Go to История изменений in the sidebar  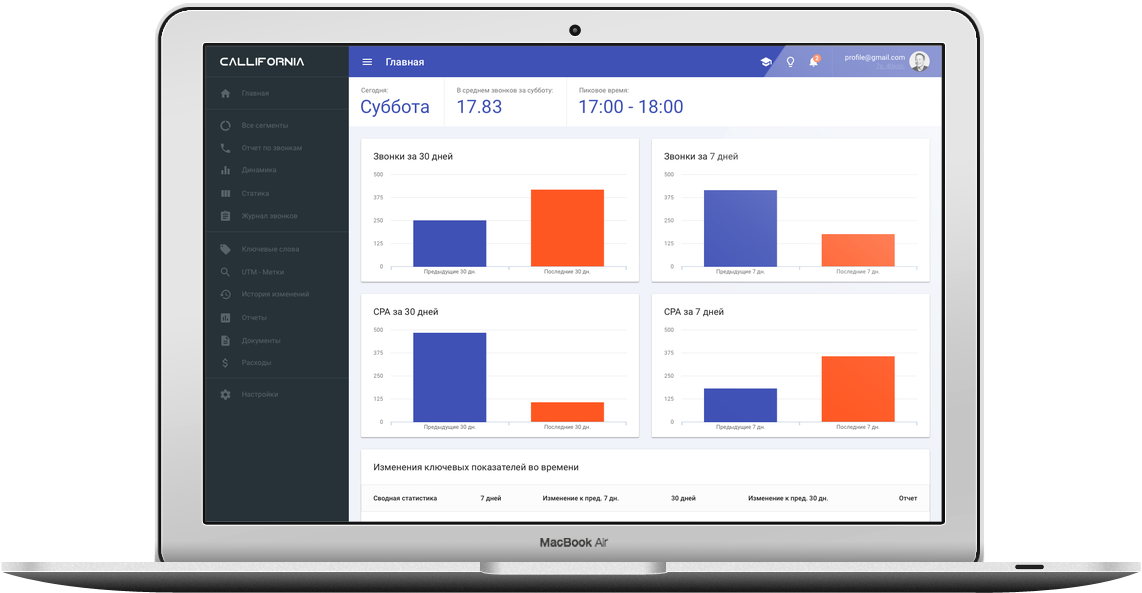275,294
